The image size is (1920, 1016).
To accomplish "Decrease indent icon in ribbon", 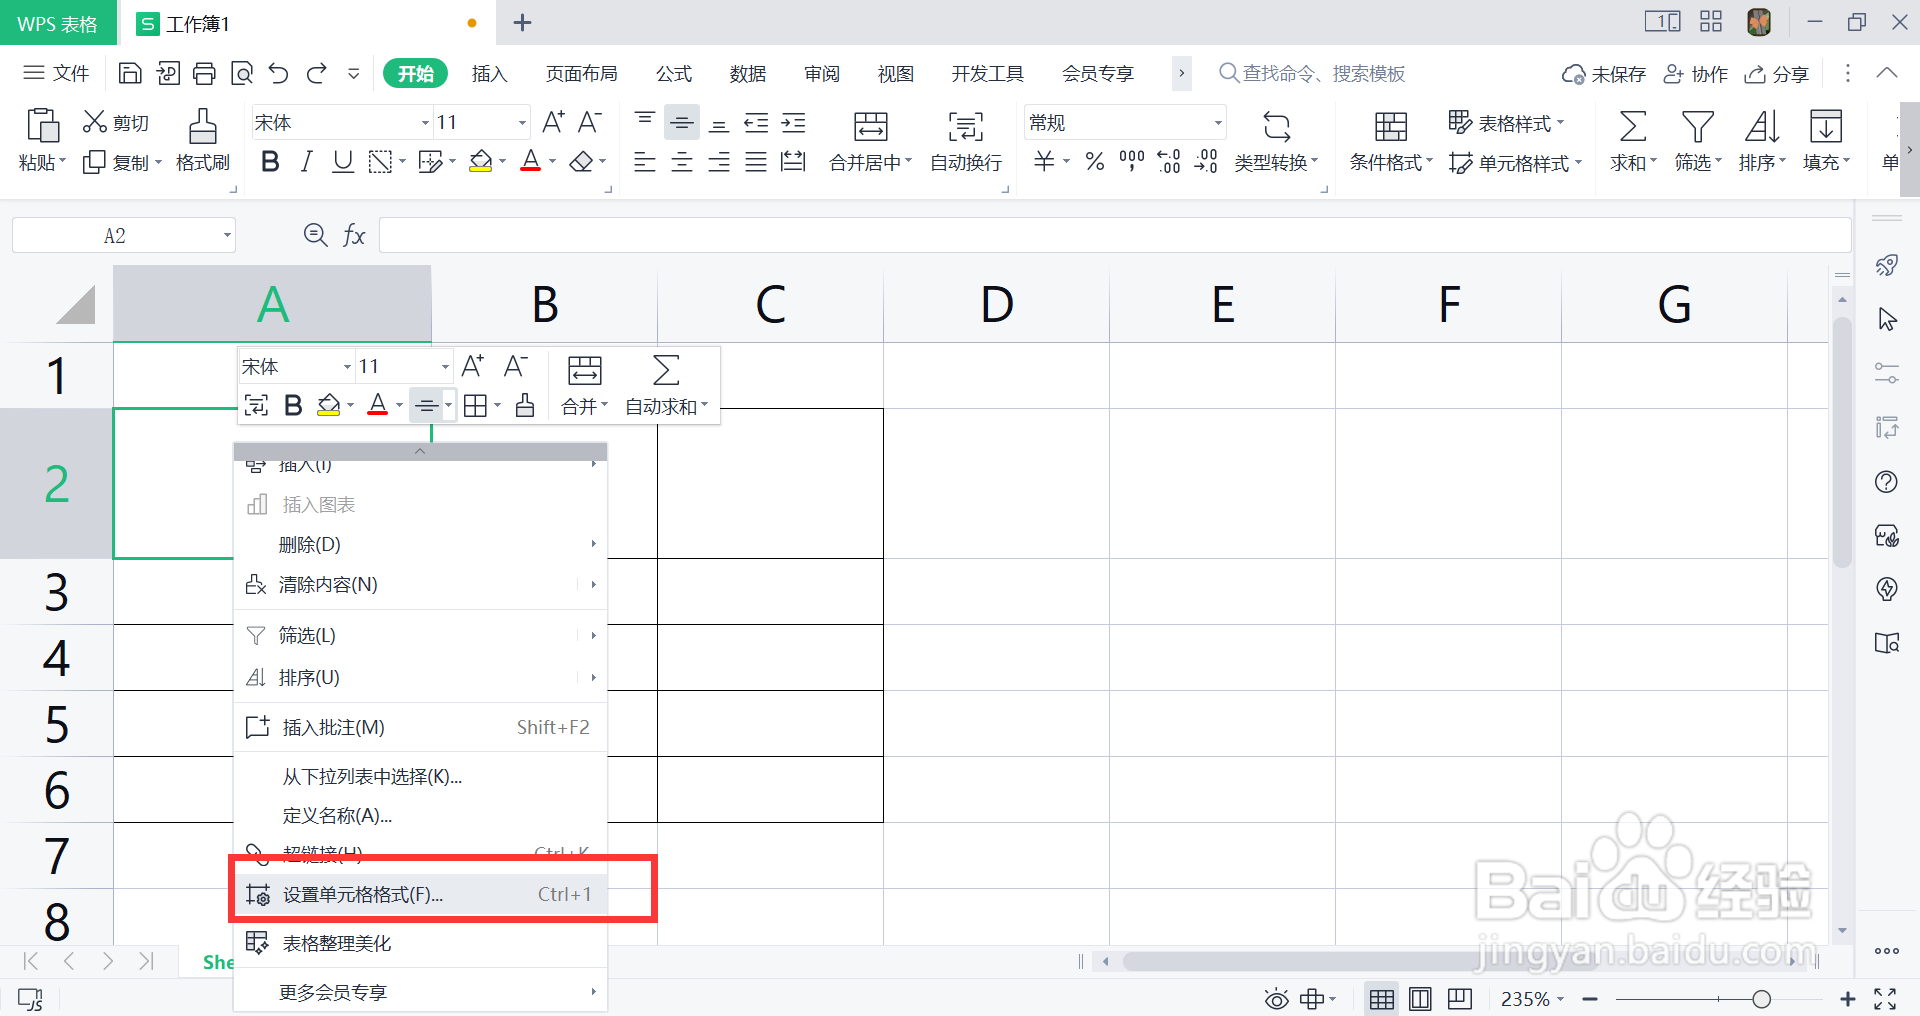I will click(757, 123).
